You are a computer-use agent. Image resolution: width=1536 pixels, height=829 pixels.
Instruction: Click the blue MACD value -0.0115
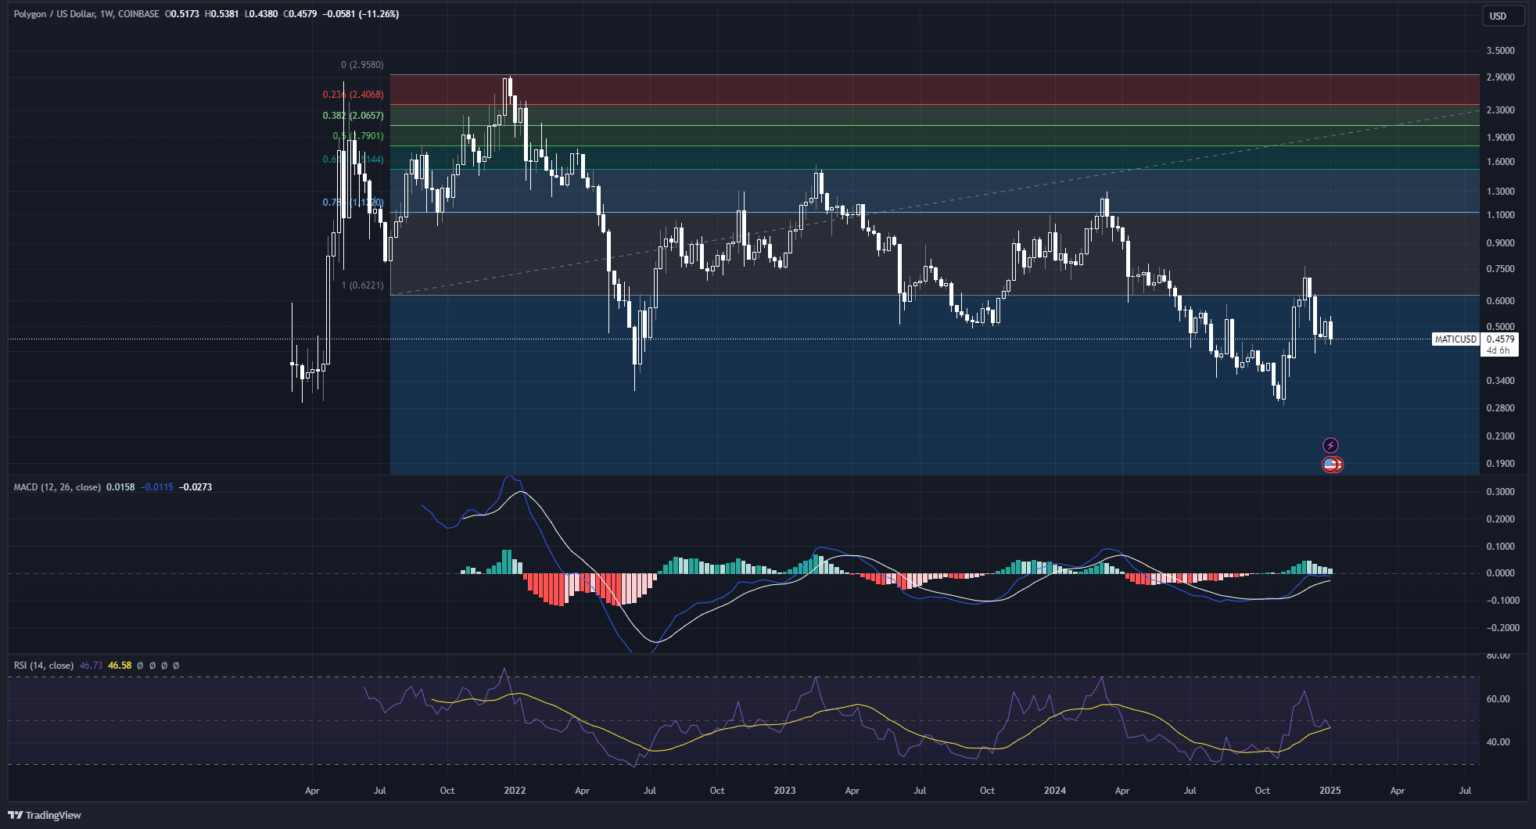click(x=157, y=487)
